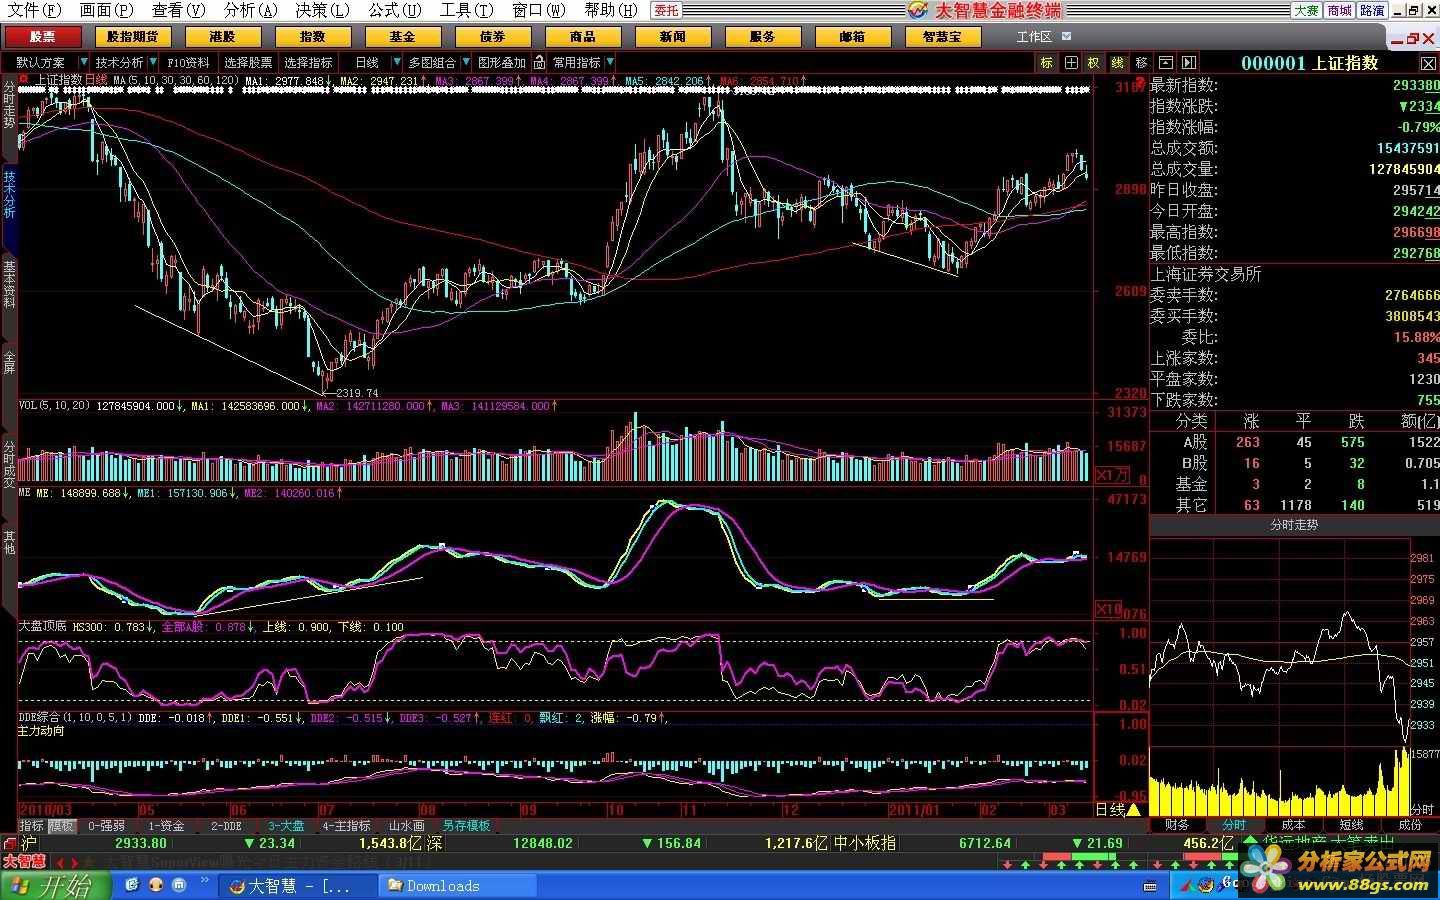The width and height of the screenshot is (1440, 900).
Task: Toggle the 权 ex-rights adjustment icon
Action: coord(1094,62)
